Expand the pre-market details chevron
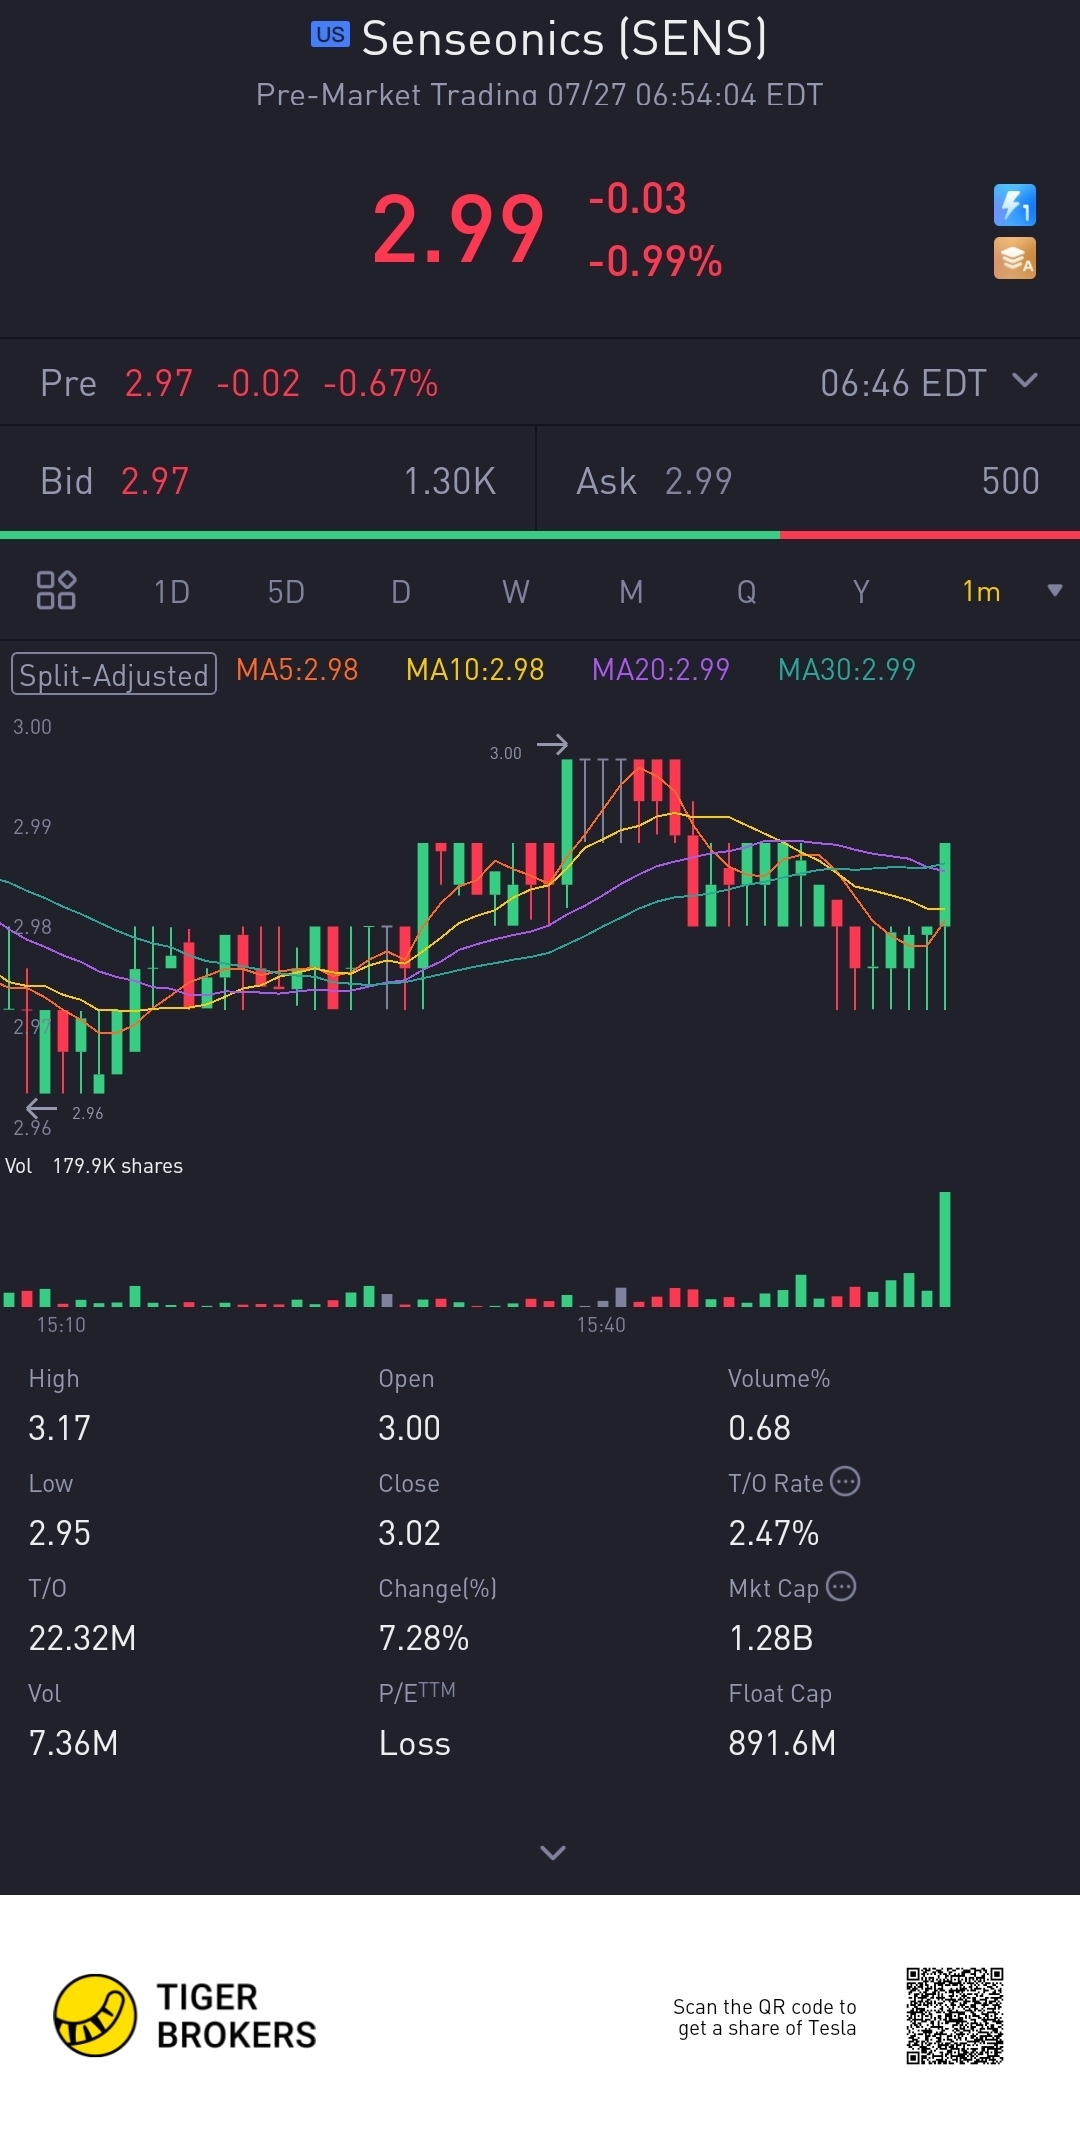 click(1025, 380)
